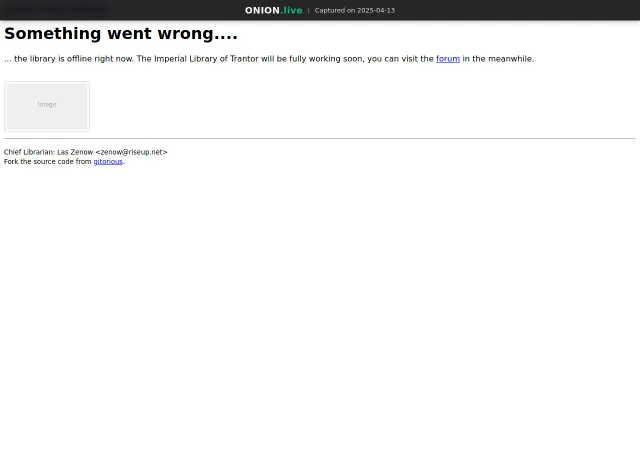Click 'the library is offline right now' text
This screenshot has width=640, height=450.
pyautogui.click(x=73, y=59)
